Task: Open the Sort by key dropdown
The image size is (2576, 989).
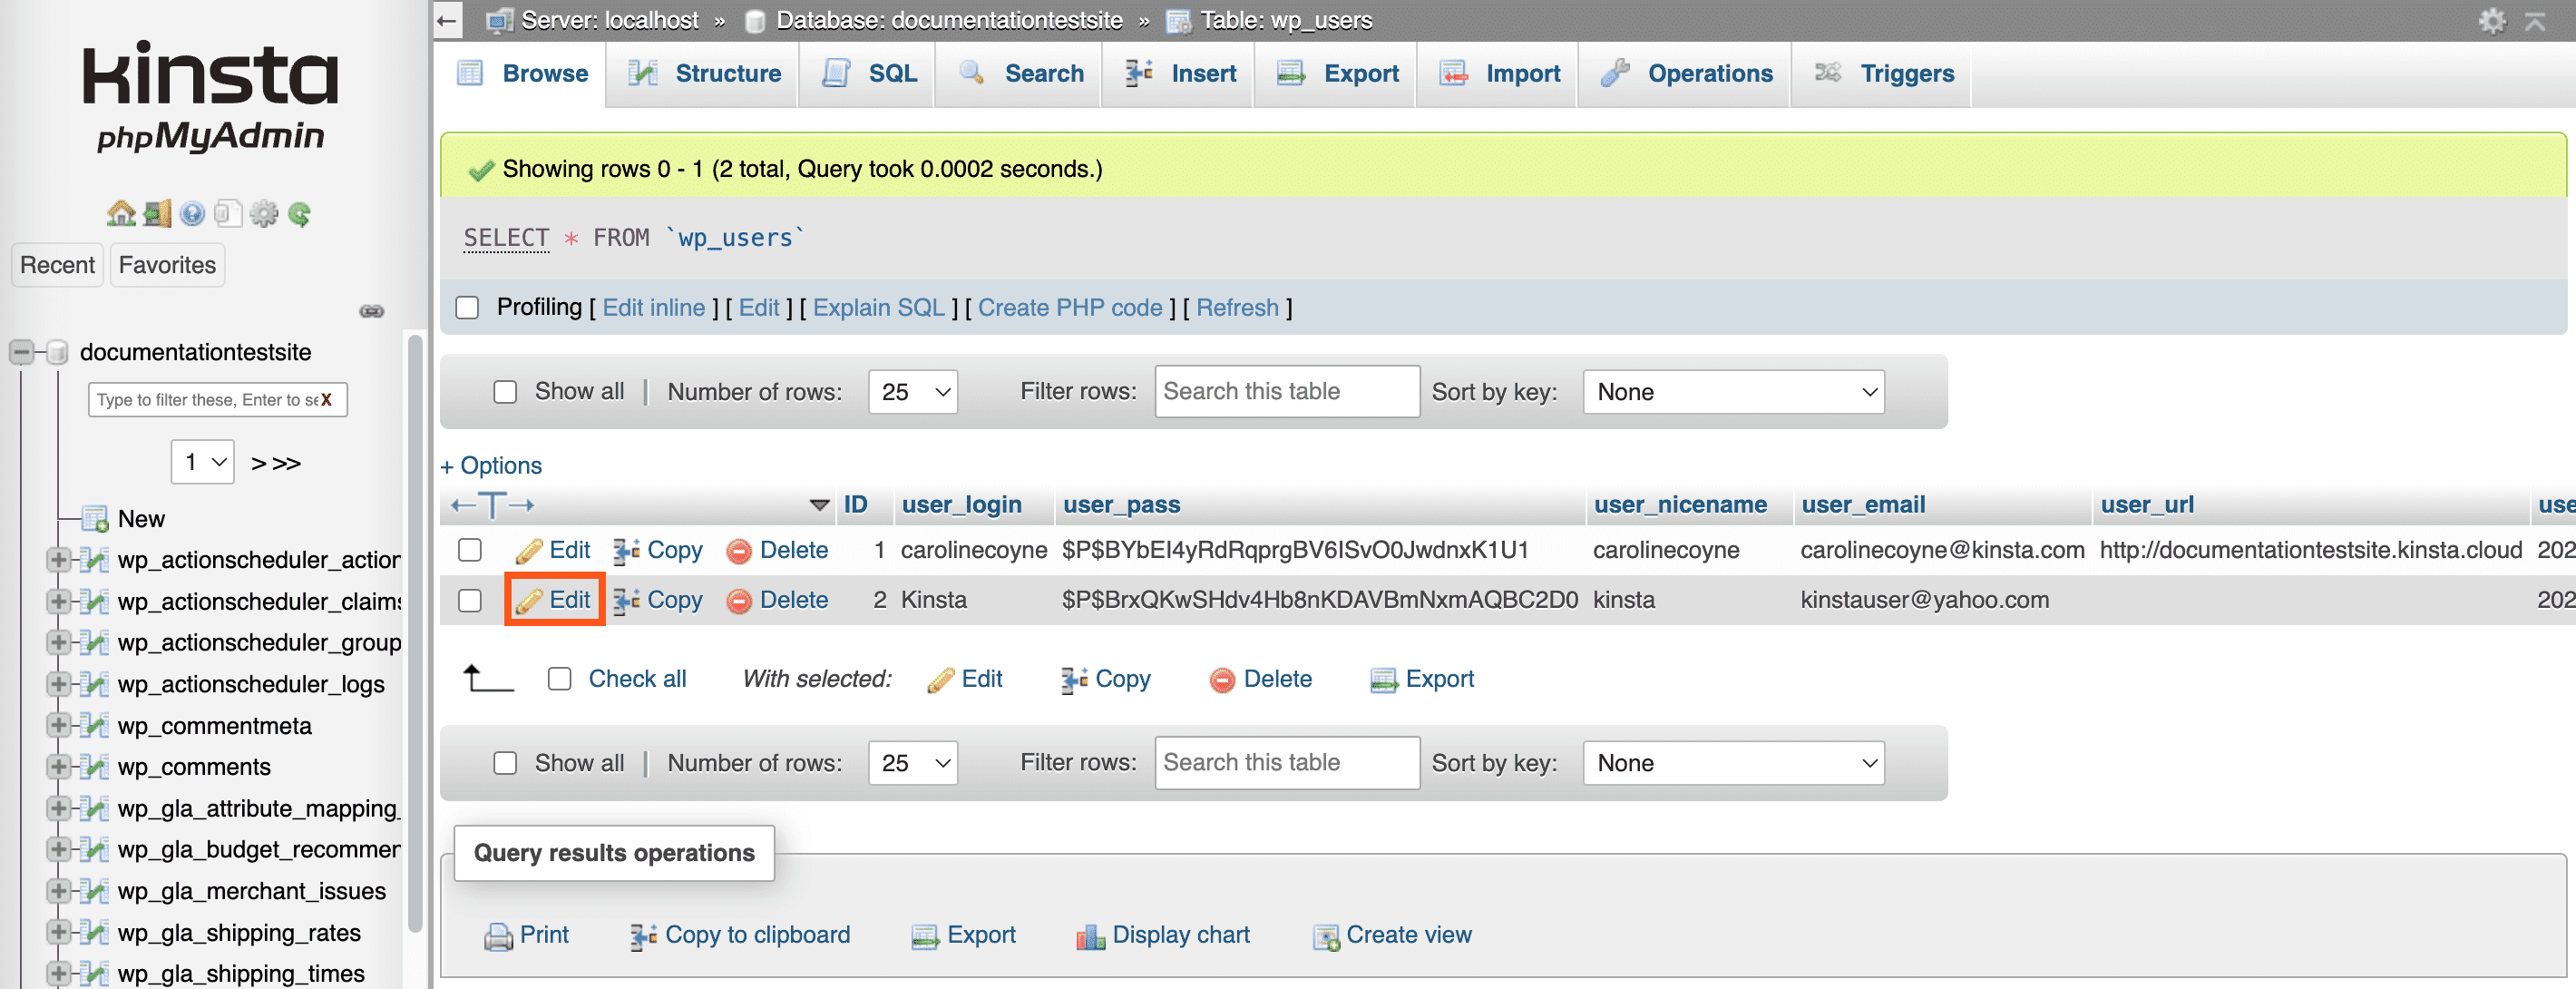Action: click(x=1732, y=391)
